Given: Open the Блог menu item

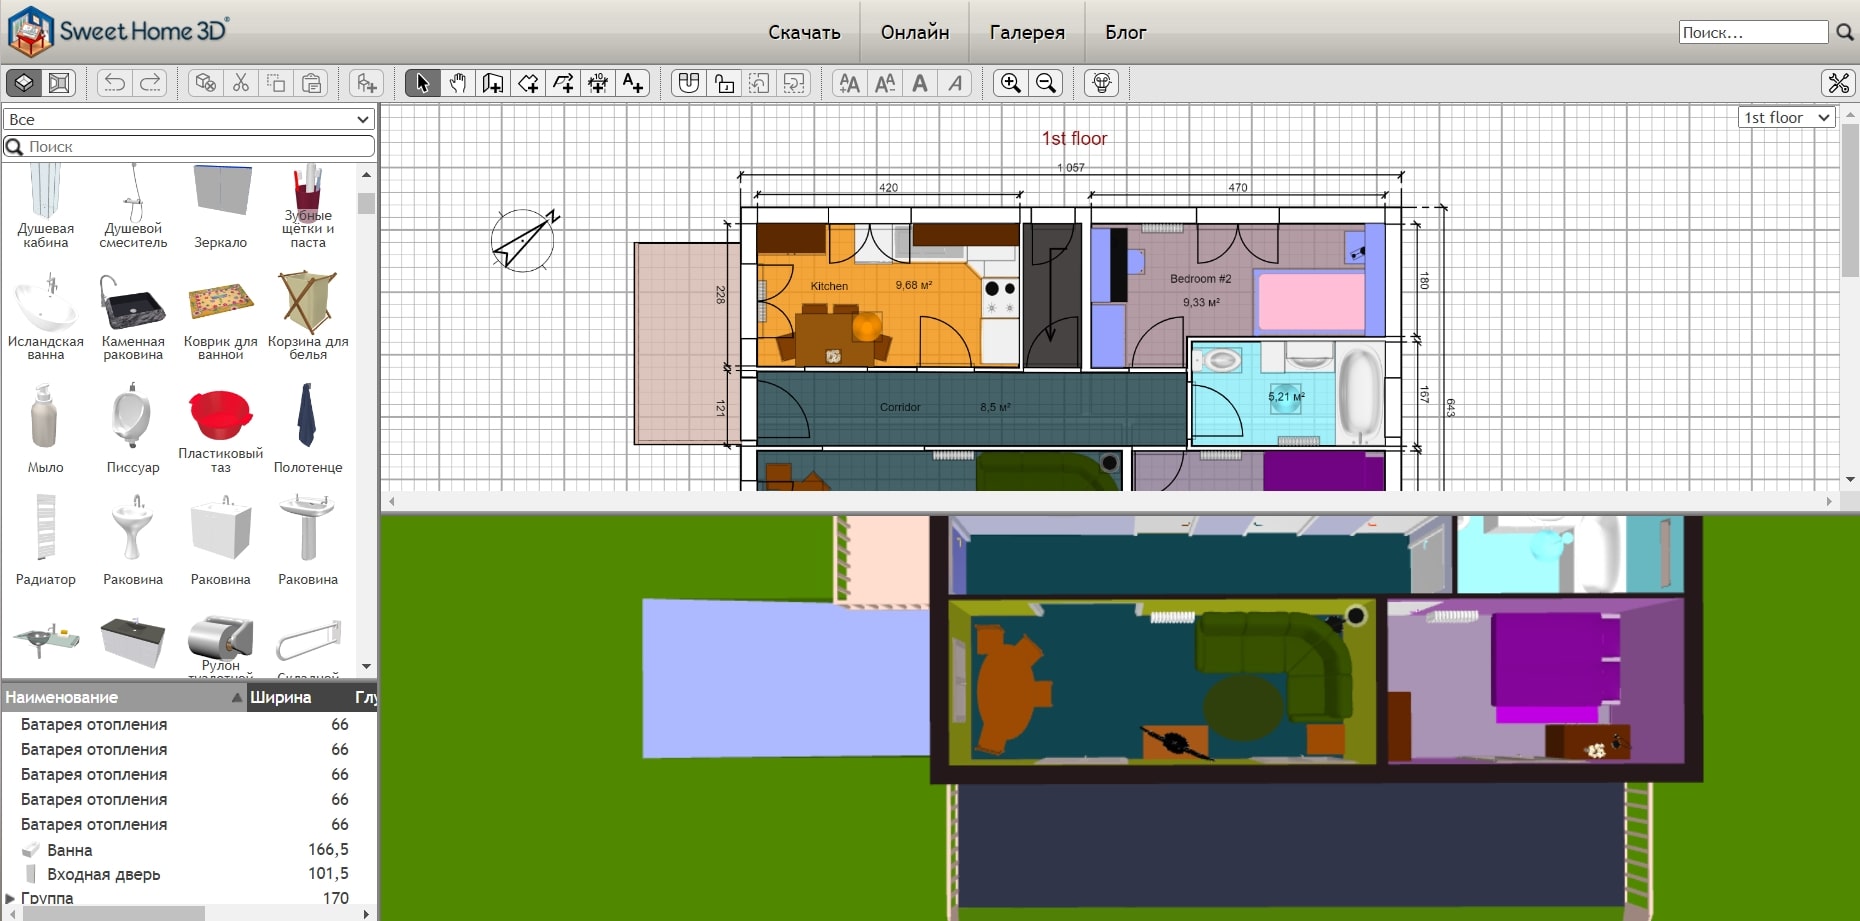Looking at the screenshot, I should tap(1125, 32).
